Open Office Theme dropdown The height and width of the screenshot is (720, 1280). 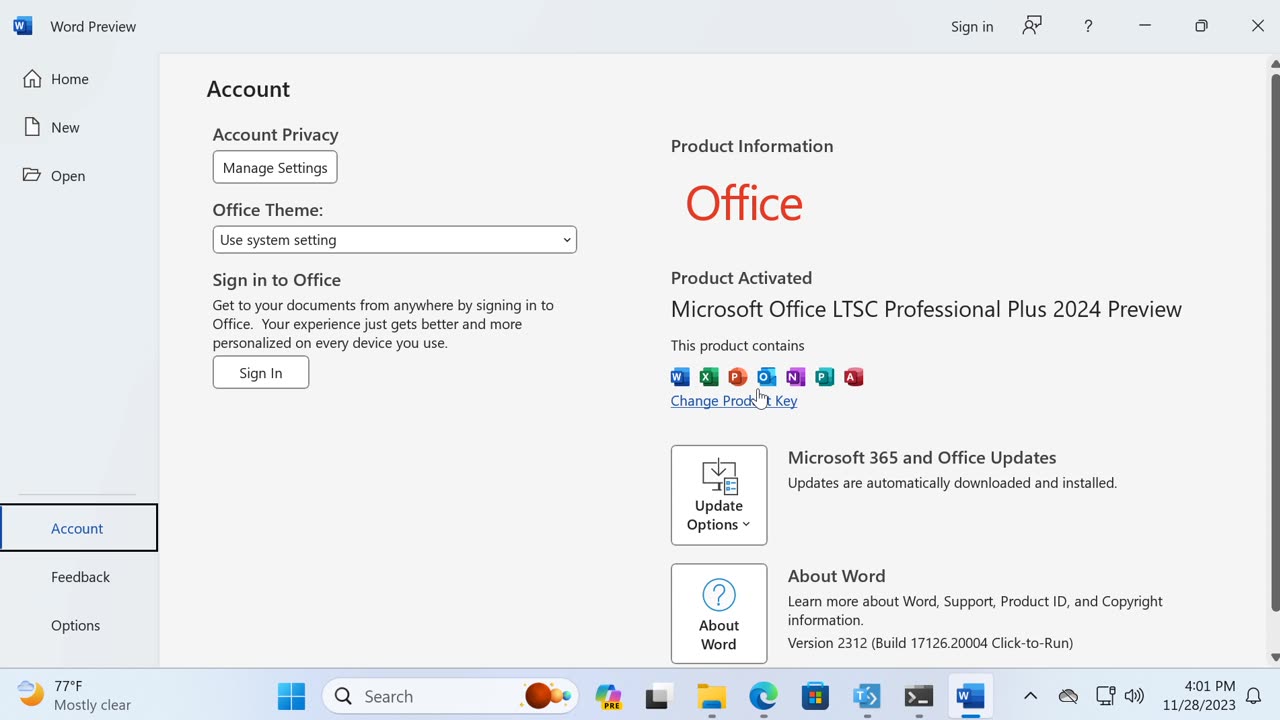click(x=394, y=240)
